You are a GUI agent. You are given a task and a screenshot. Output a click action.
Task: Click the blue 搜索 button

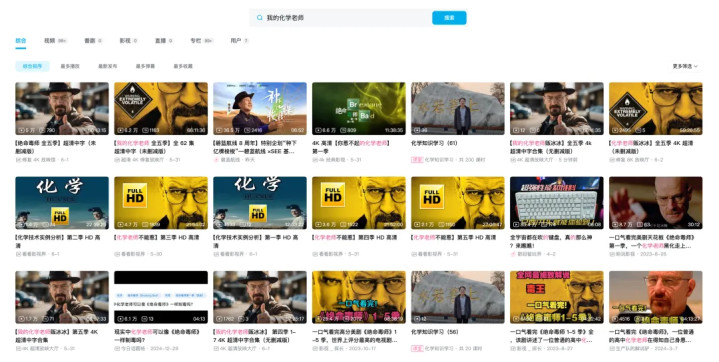coord(449,18)
